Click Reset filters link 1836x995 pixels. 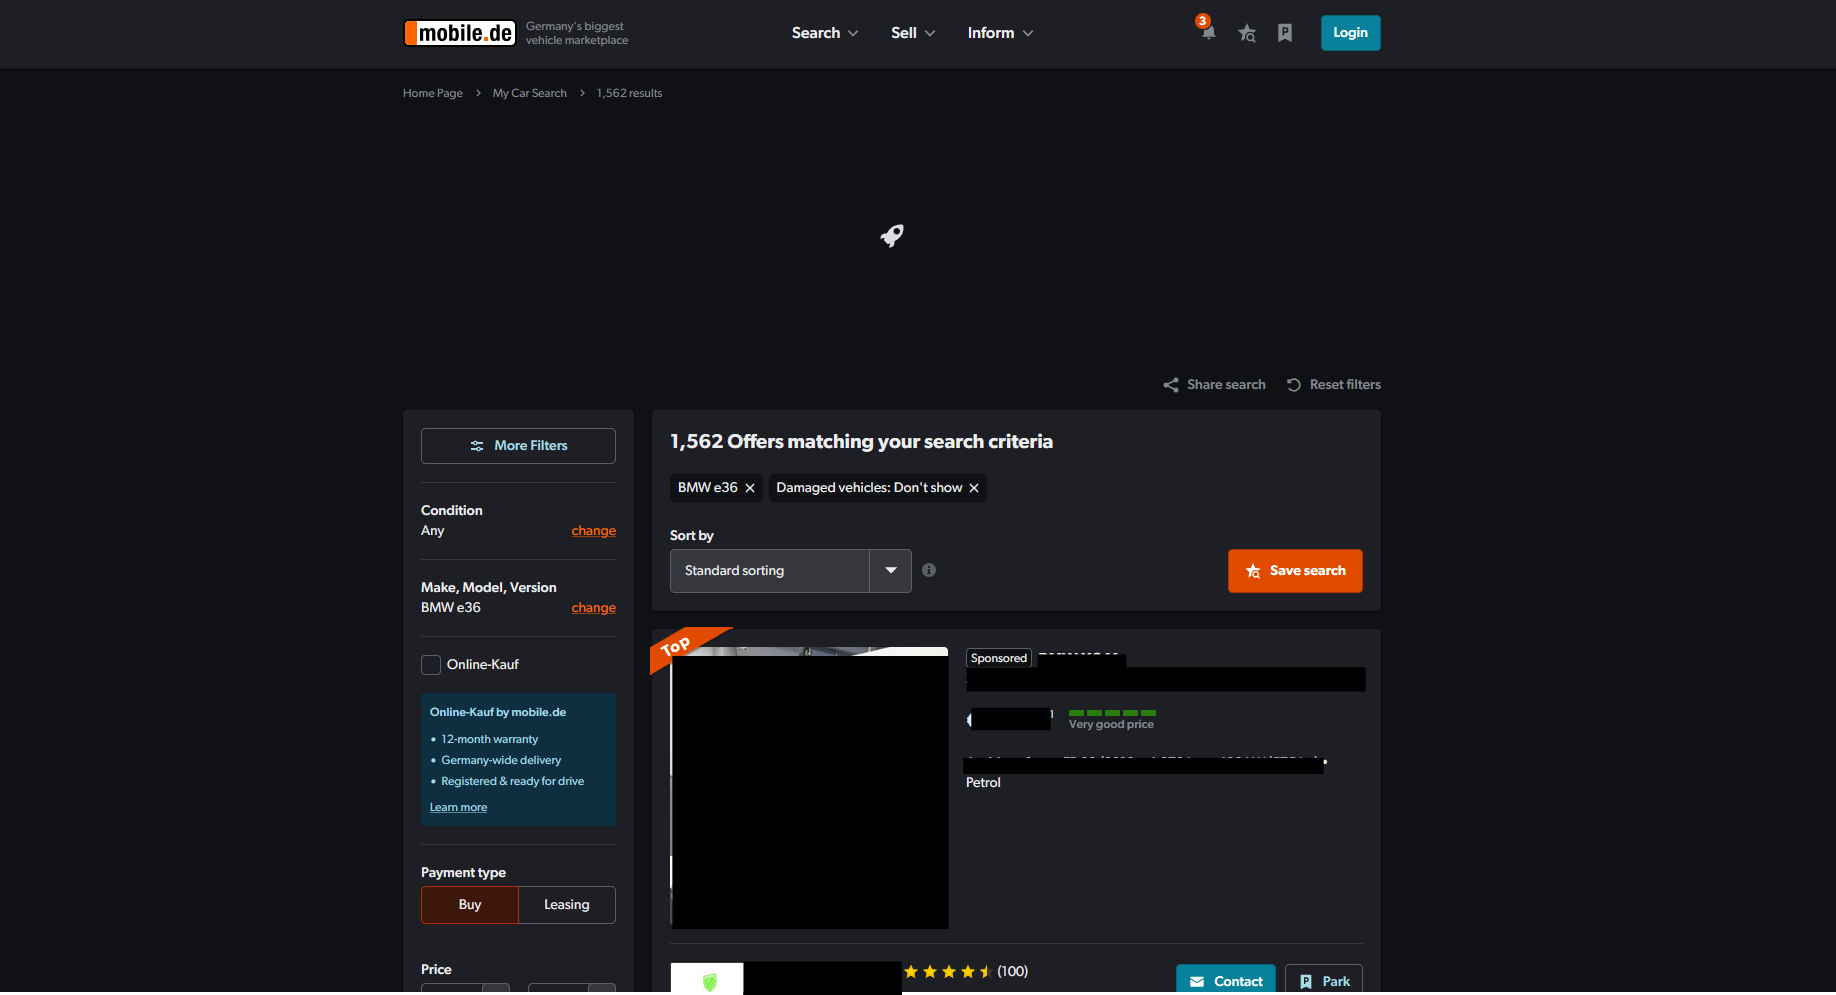point(1345,385)
